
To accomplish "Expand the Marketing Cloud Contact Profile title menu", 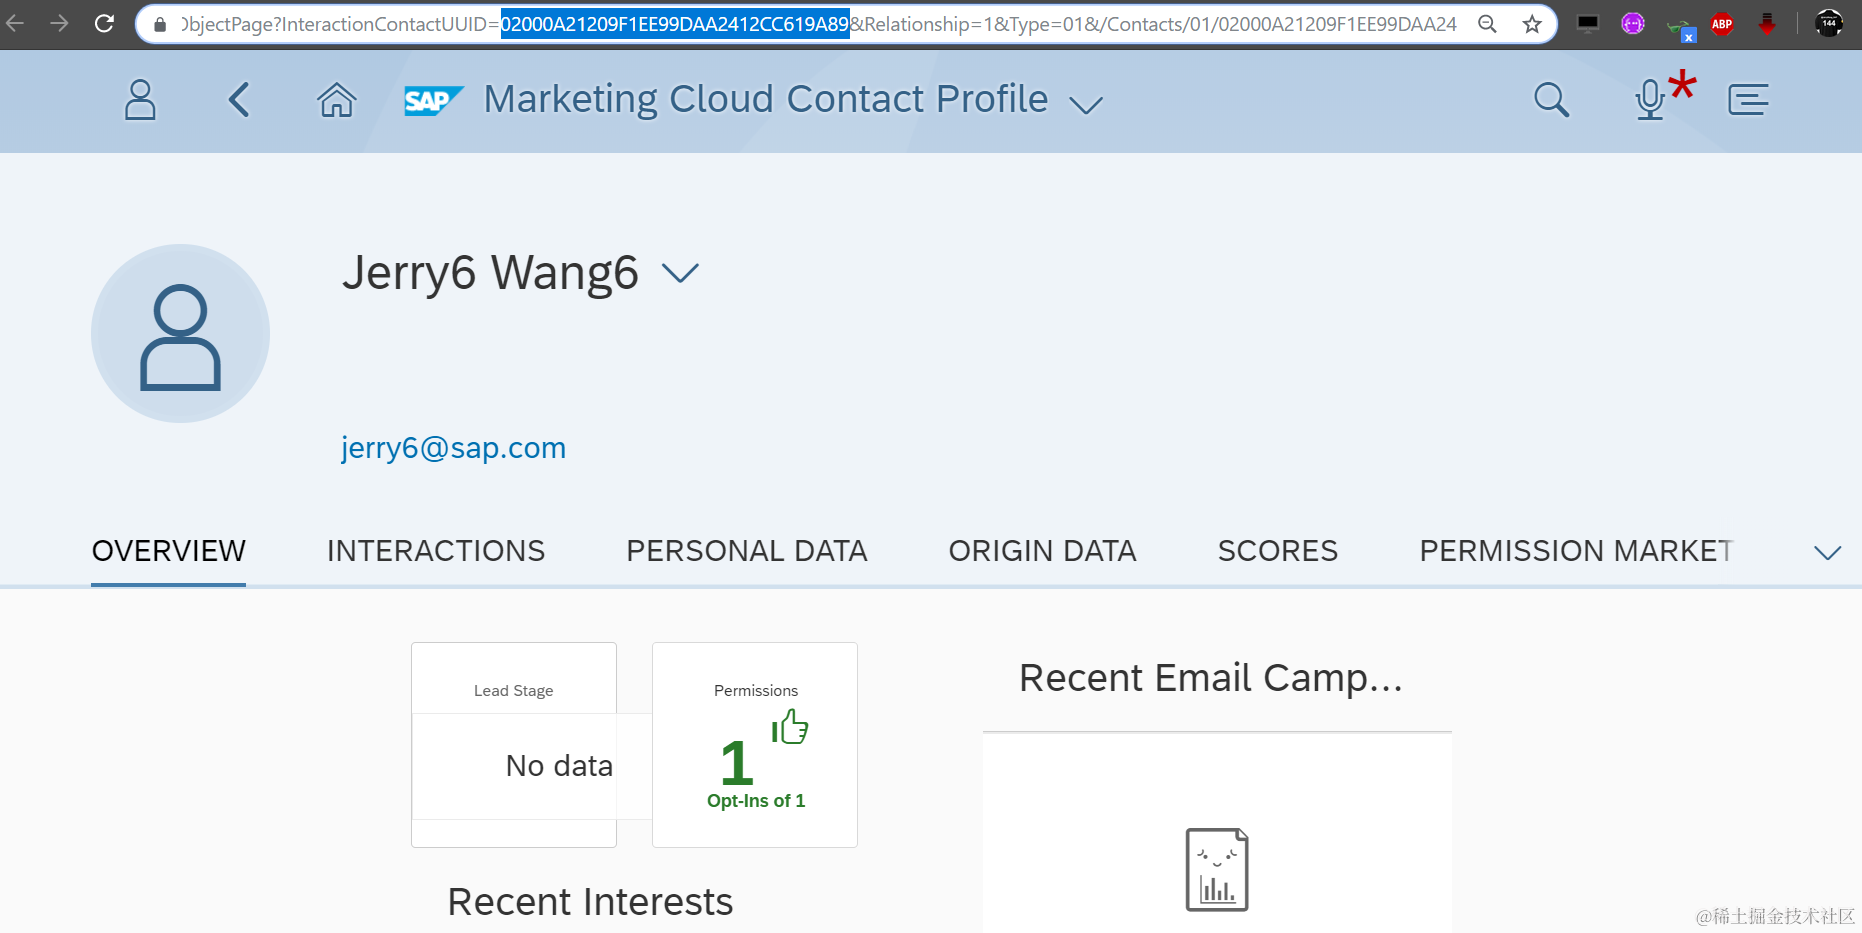I will click(1086, 104).
